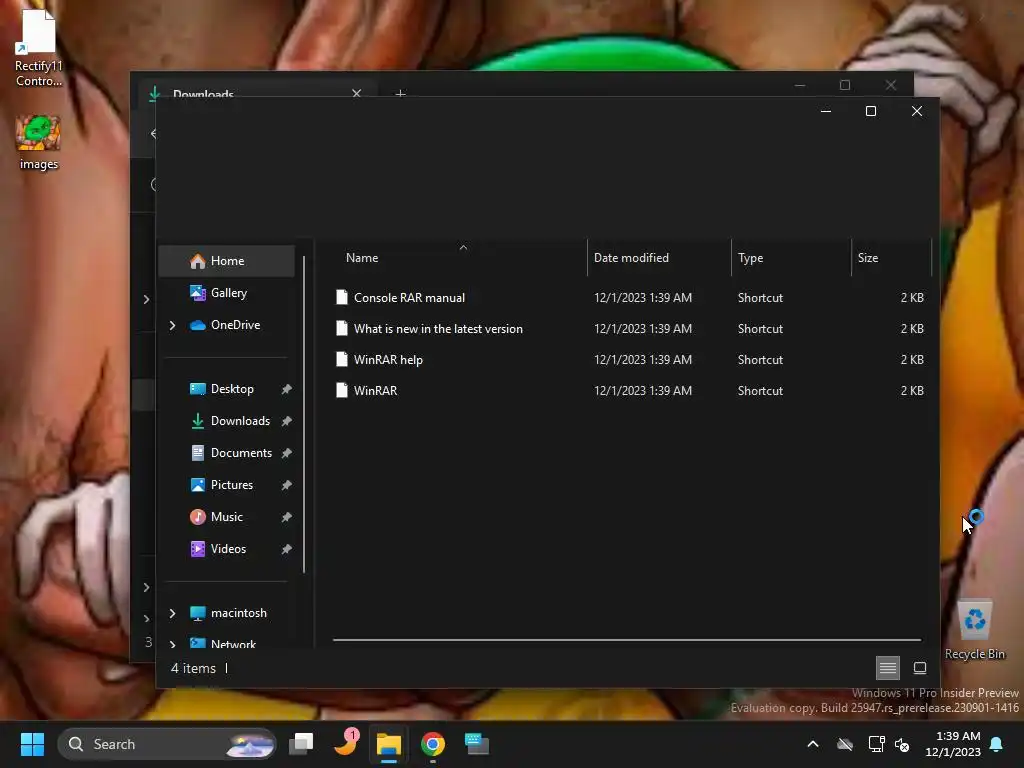
Task: Click file icon next to Console RAR manual
Action: (x=342, y=298)
